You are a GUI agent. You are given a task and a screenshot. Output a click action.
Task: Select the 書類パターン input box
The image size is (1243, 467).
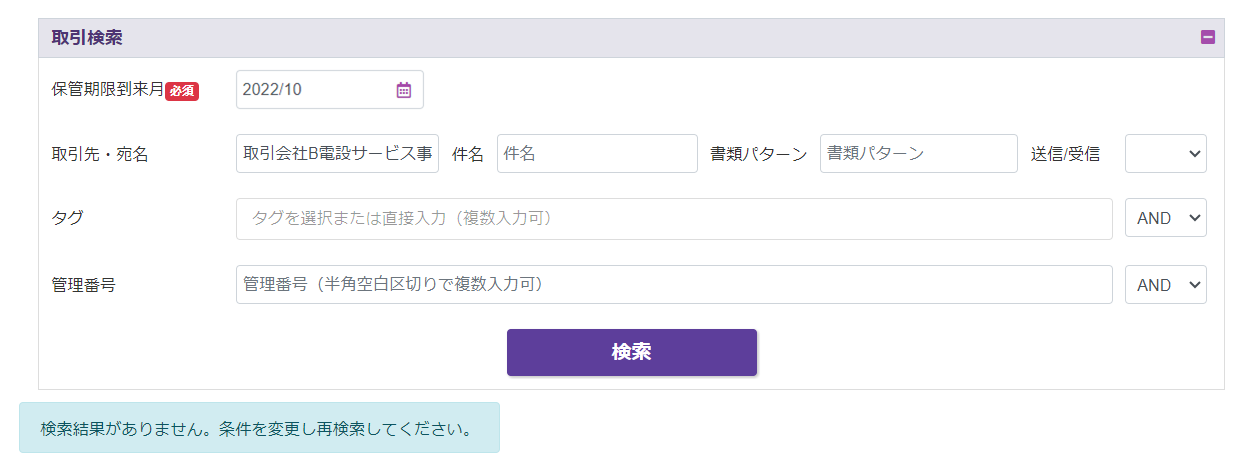coord(918,154)
